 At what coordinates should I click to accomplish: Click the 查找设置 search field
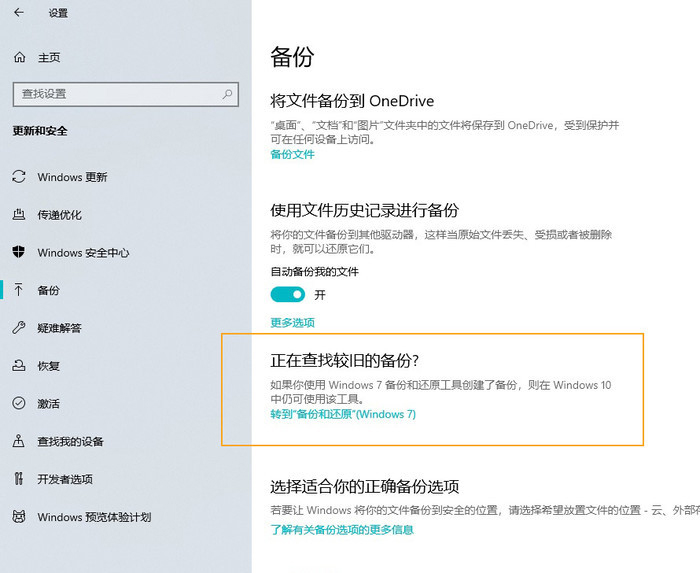pyautogui.click(x=115, y=94)
